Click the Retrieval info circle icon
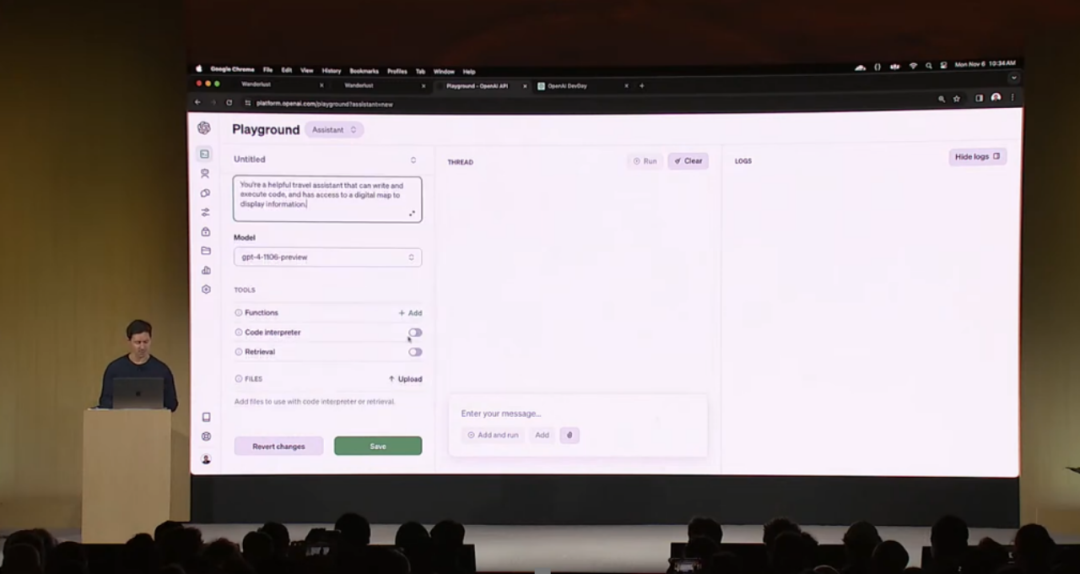1080x574 pixels. (238, 351)
